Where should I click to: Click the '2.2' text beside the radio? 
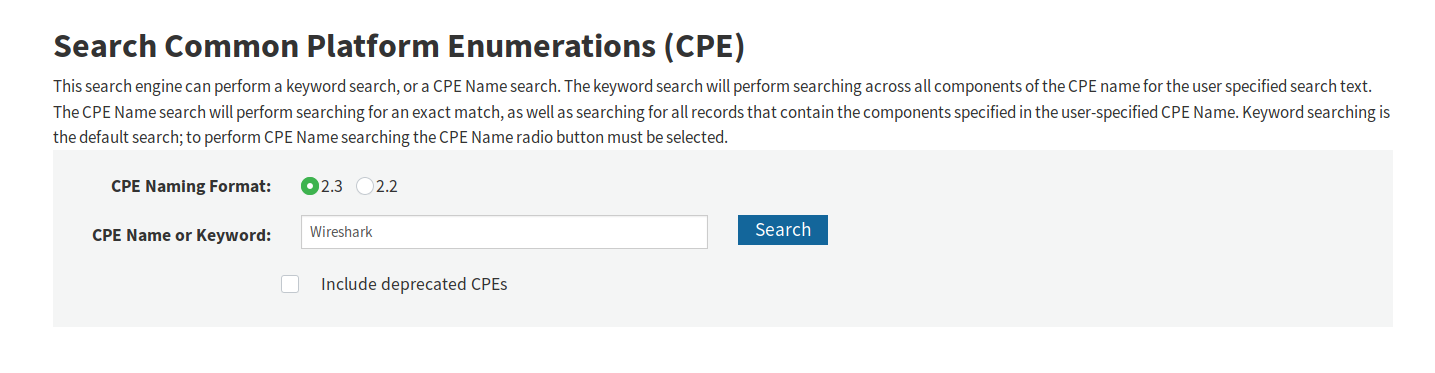pos(387,186)
